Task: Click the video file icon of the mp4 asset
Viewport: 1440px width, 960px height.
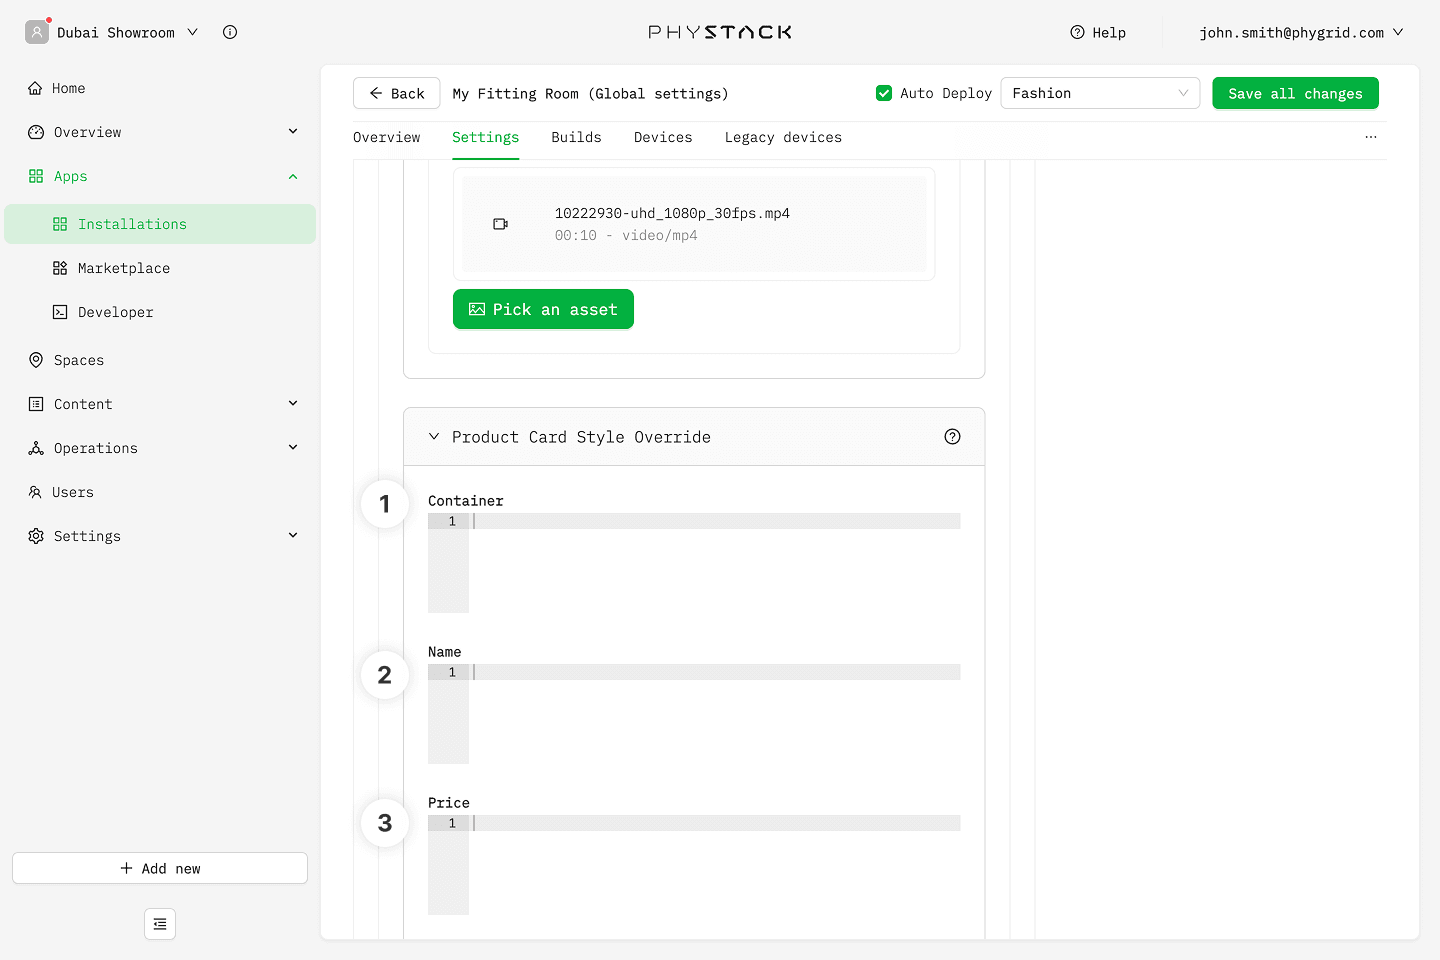Action: pyautogui.click(x=501, y=224)
